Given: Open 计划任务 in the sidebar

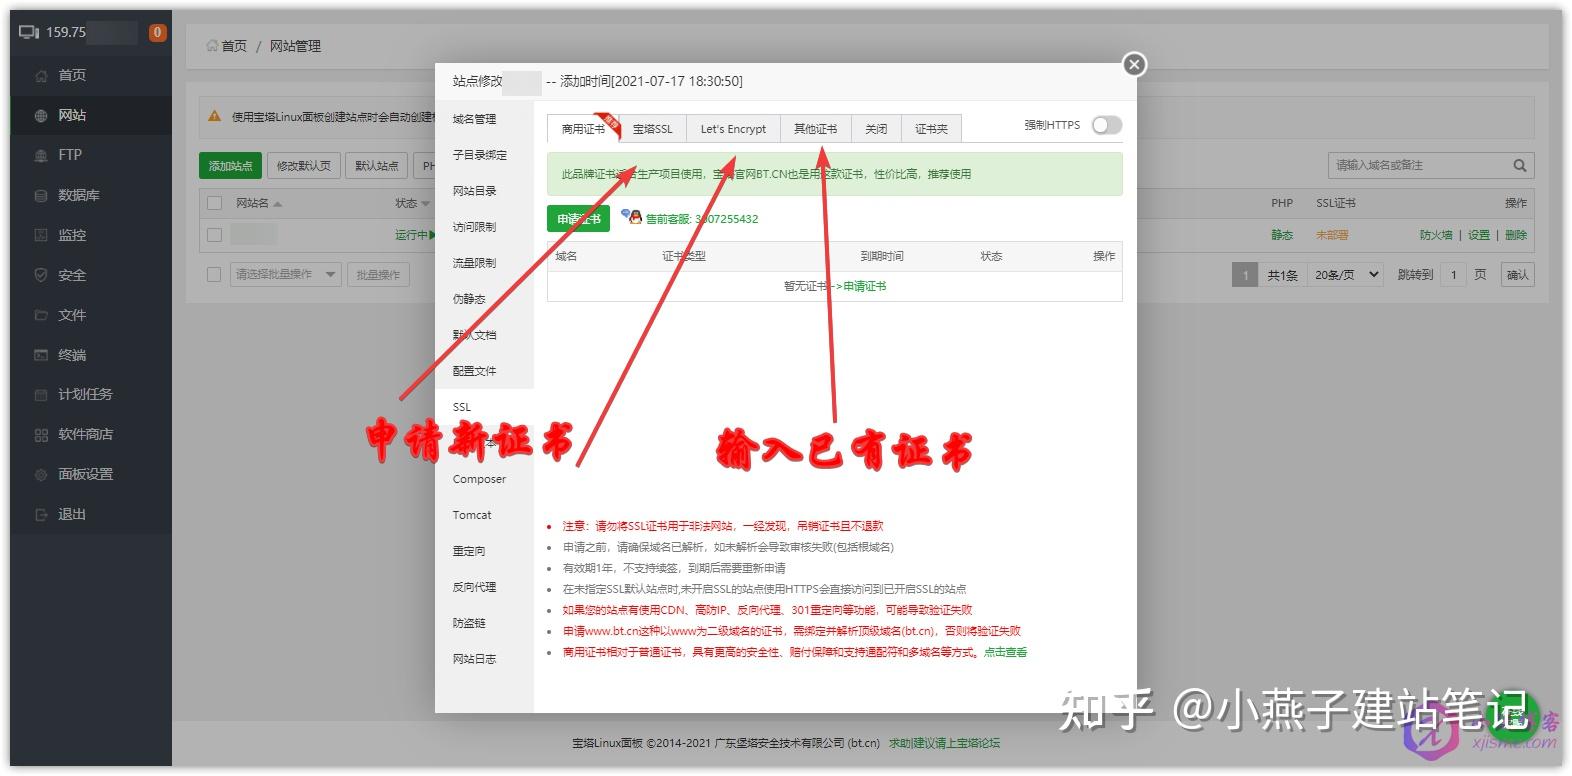Looking at the screenshot, I should tap(85, 394).
